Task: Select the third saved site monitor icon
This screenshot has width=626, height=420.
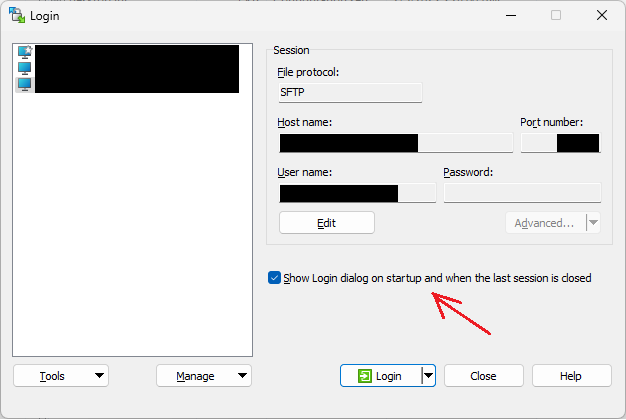Action: [x=25, y=84]
